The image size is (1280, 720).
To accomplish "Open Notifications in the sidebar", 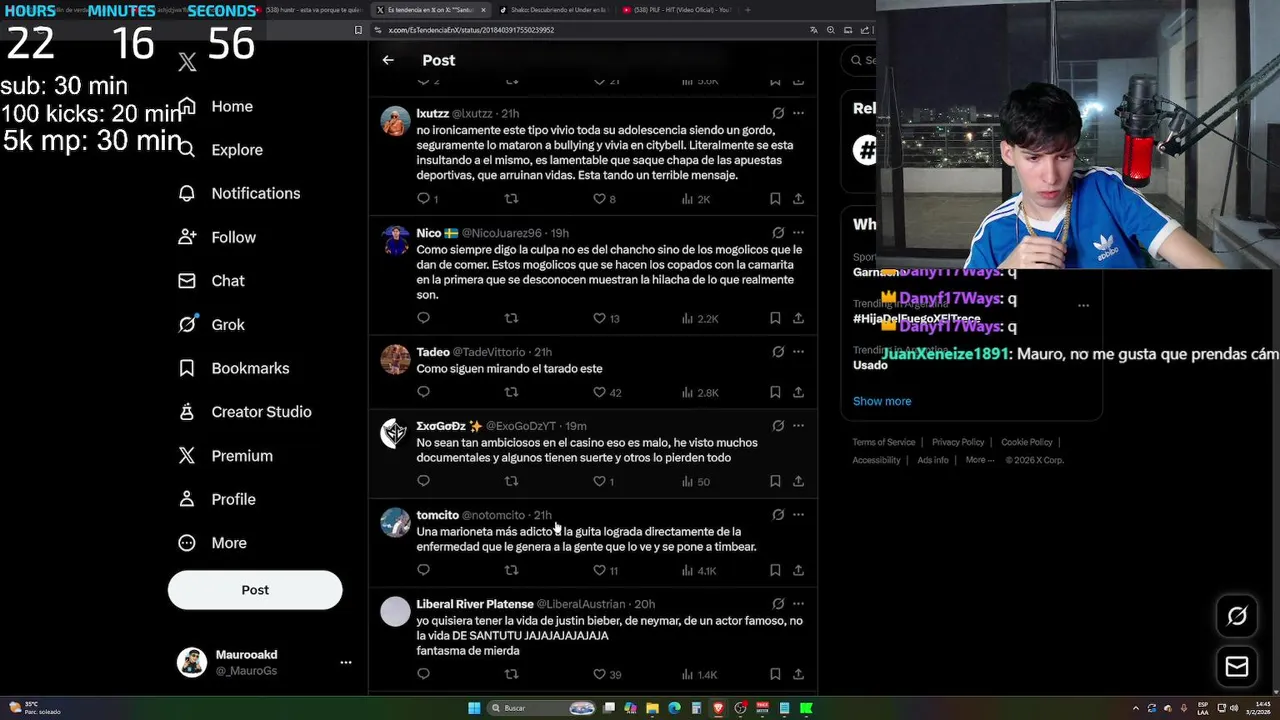I will [239, 193].
